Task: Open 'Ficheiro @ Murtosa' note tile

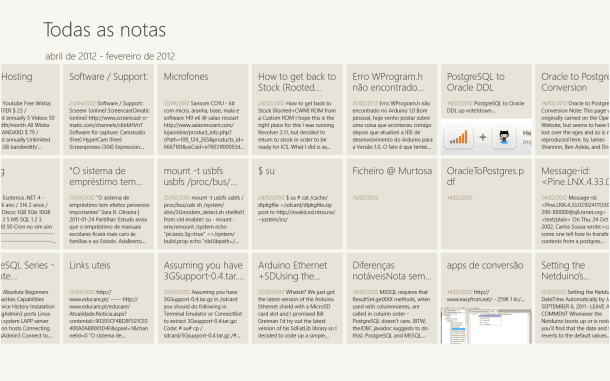Action: tap(392, 204)
